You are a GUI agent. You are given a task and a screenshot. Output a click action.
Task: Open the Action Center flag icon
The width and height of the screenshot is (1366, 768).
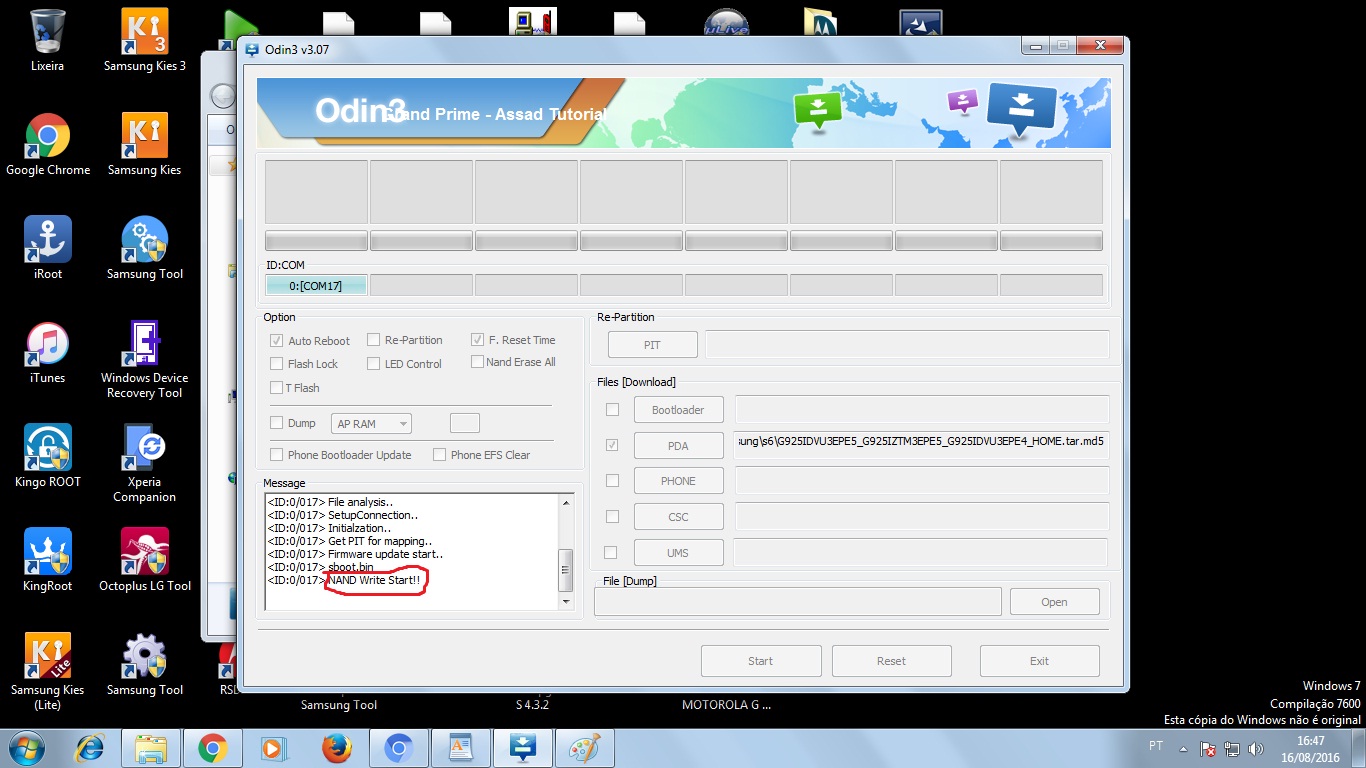point(1208,748)
